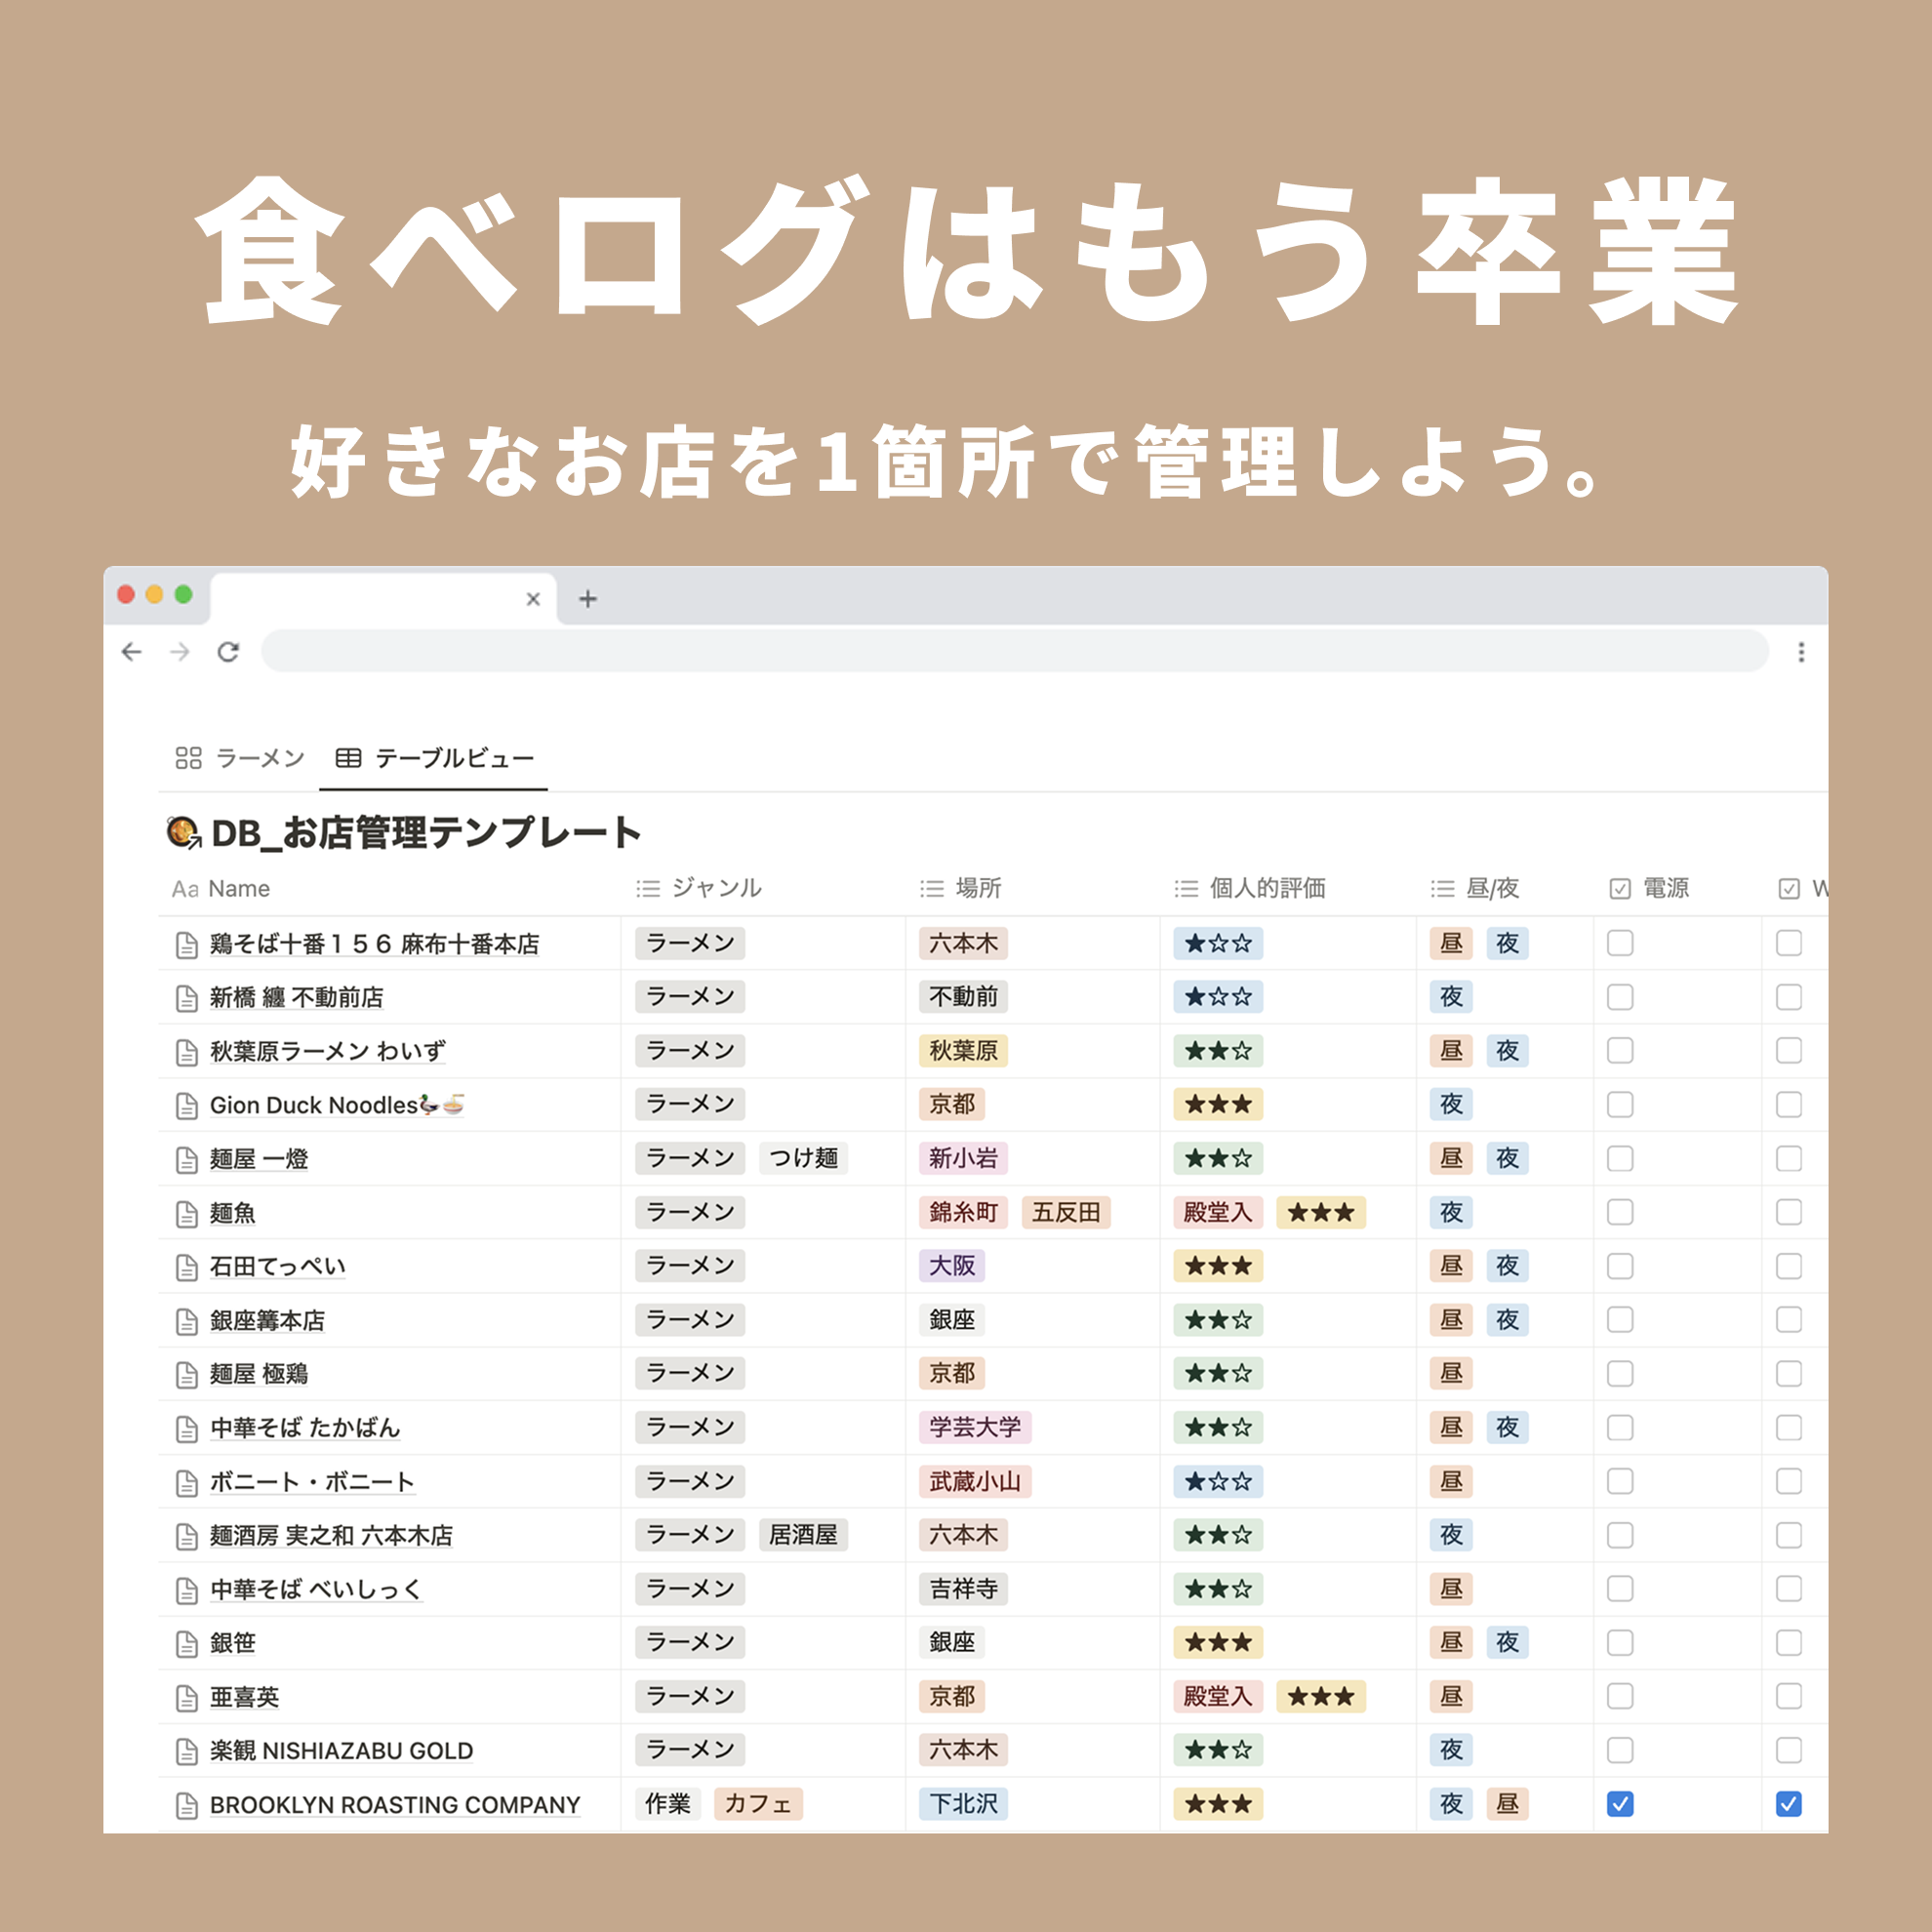Screen dimensions: 1932x1932
Task: Click the browser forward arrow
Action: [x=180, y=652]
